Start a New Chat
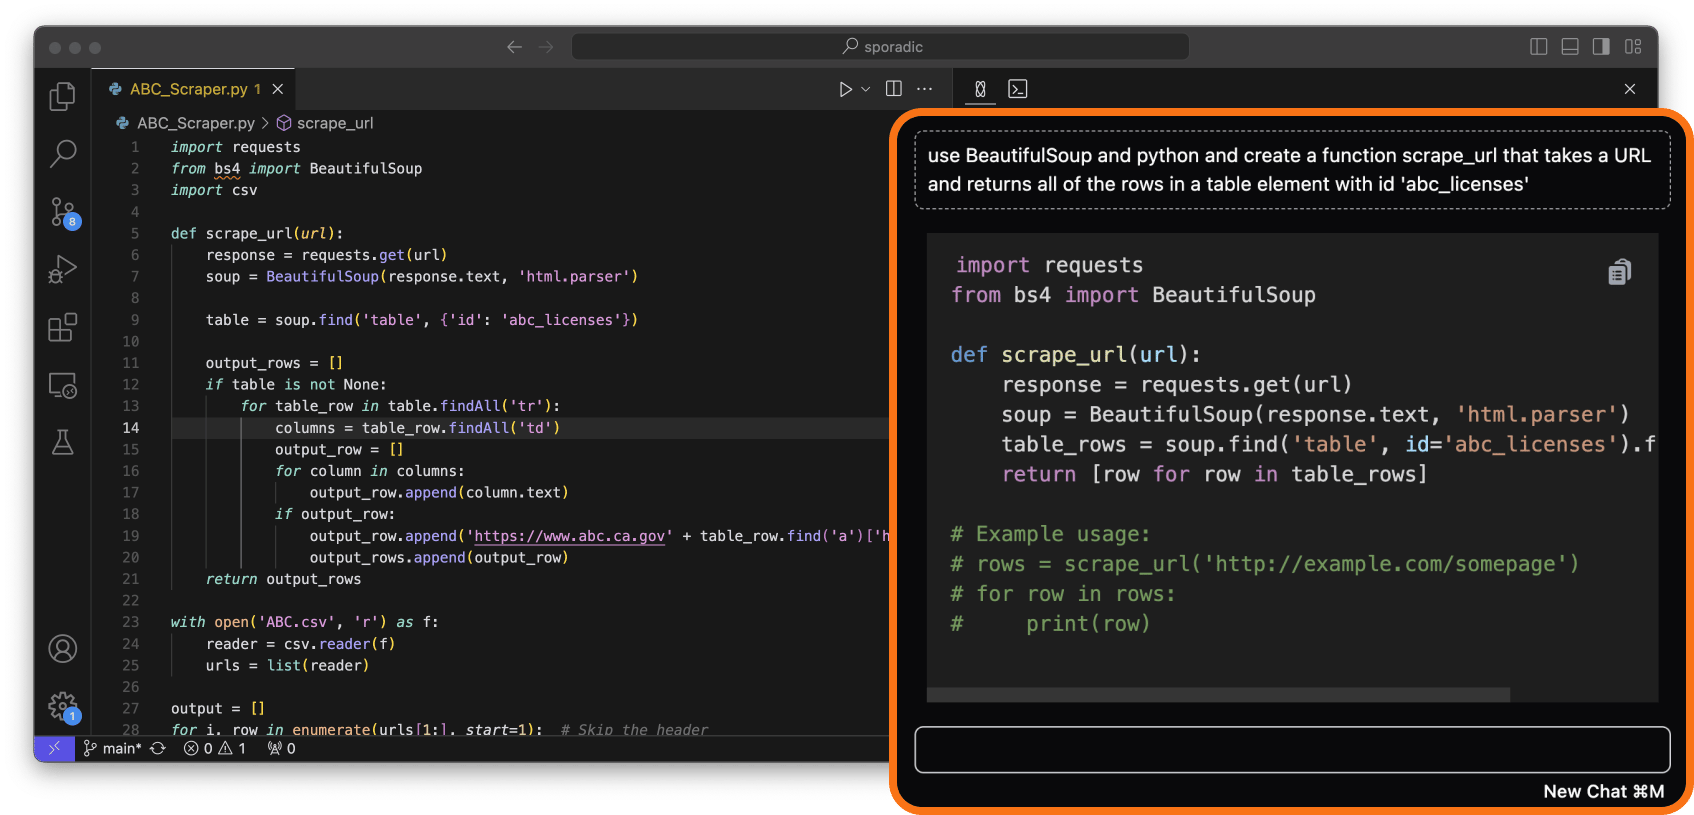Viewport: 1694px width, 815px height. [1603, 792]
